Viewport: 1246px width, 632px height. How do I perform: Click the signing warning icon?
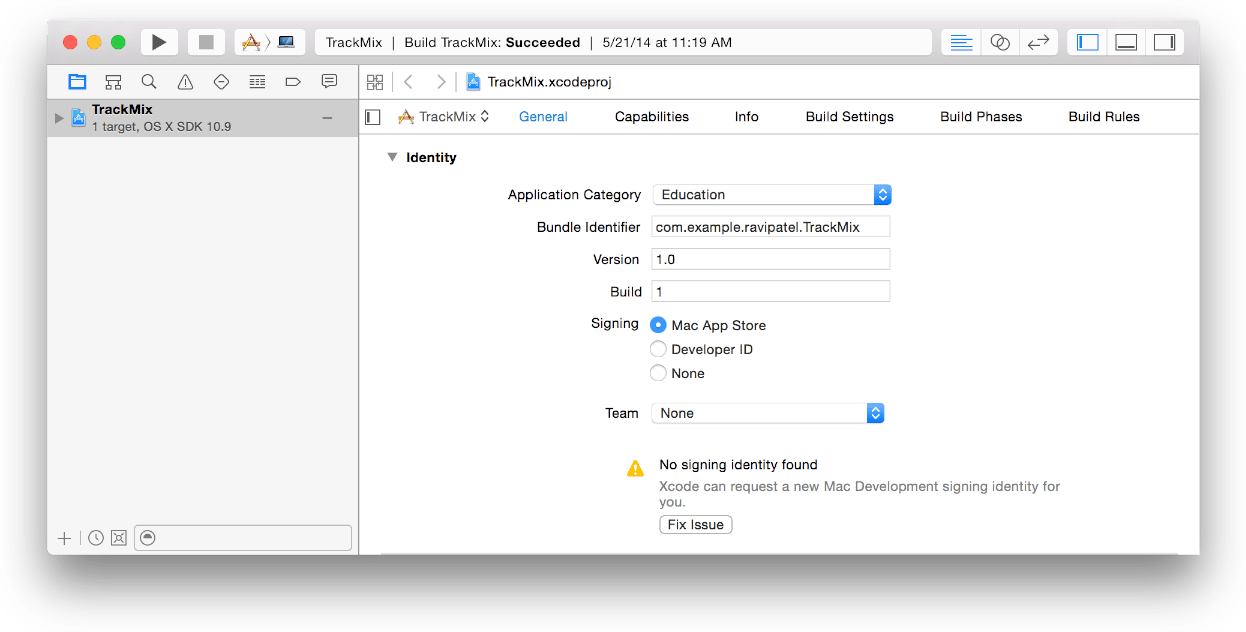point(635,468)
